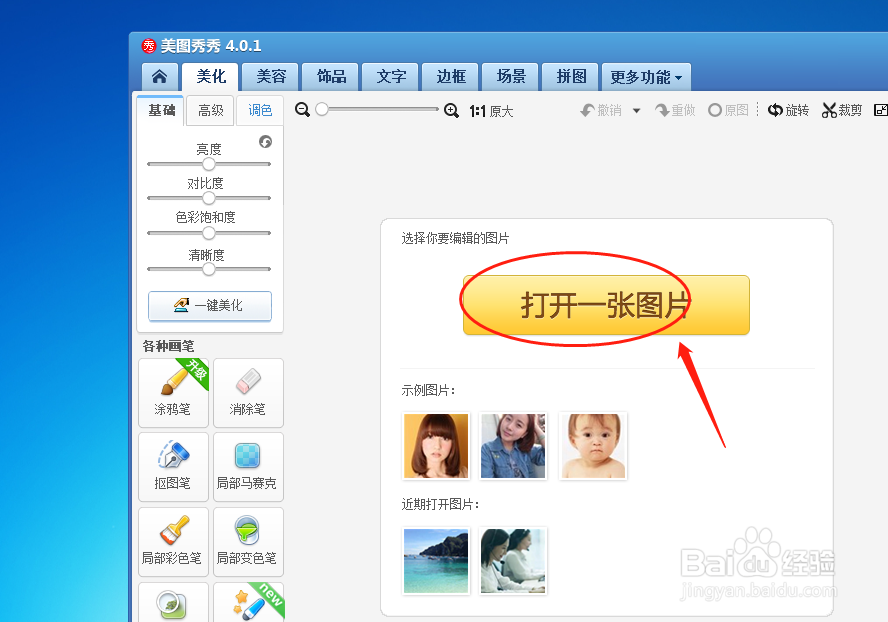Click the zoom in magnifier icon
888x622 pixels.
pyautogui.click(x=451, y=110)
